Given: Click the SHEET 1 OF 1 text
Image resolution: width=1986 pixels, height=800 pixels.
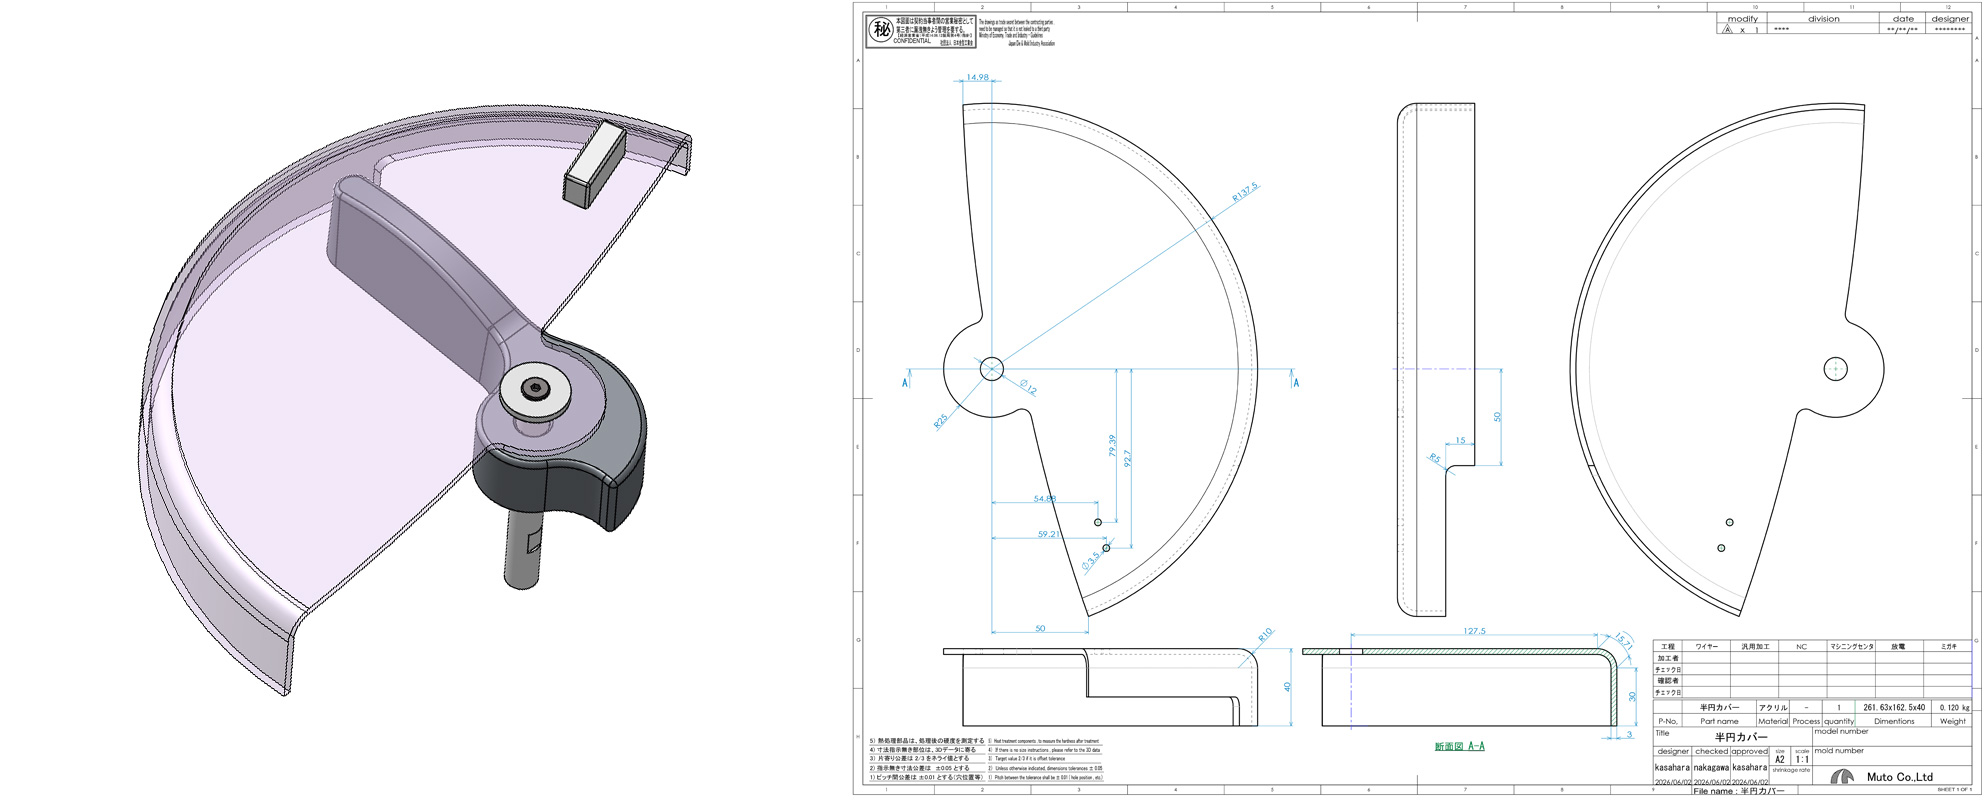Looking at the screenshot, I should [x=1954, y=789].
